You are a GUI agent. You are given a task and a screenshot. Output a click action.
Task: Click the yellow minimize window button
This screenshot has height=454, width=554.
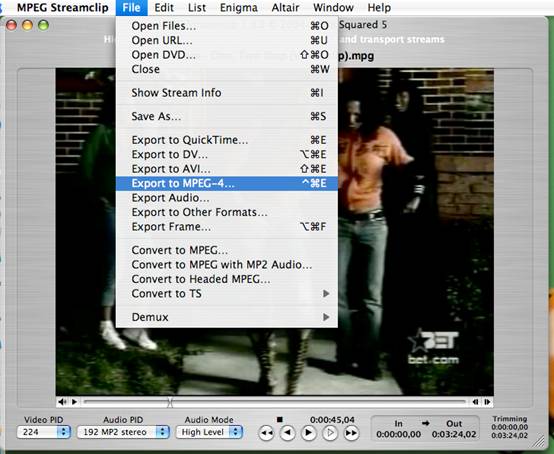tap(27, 25)
